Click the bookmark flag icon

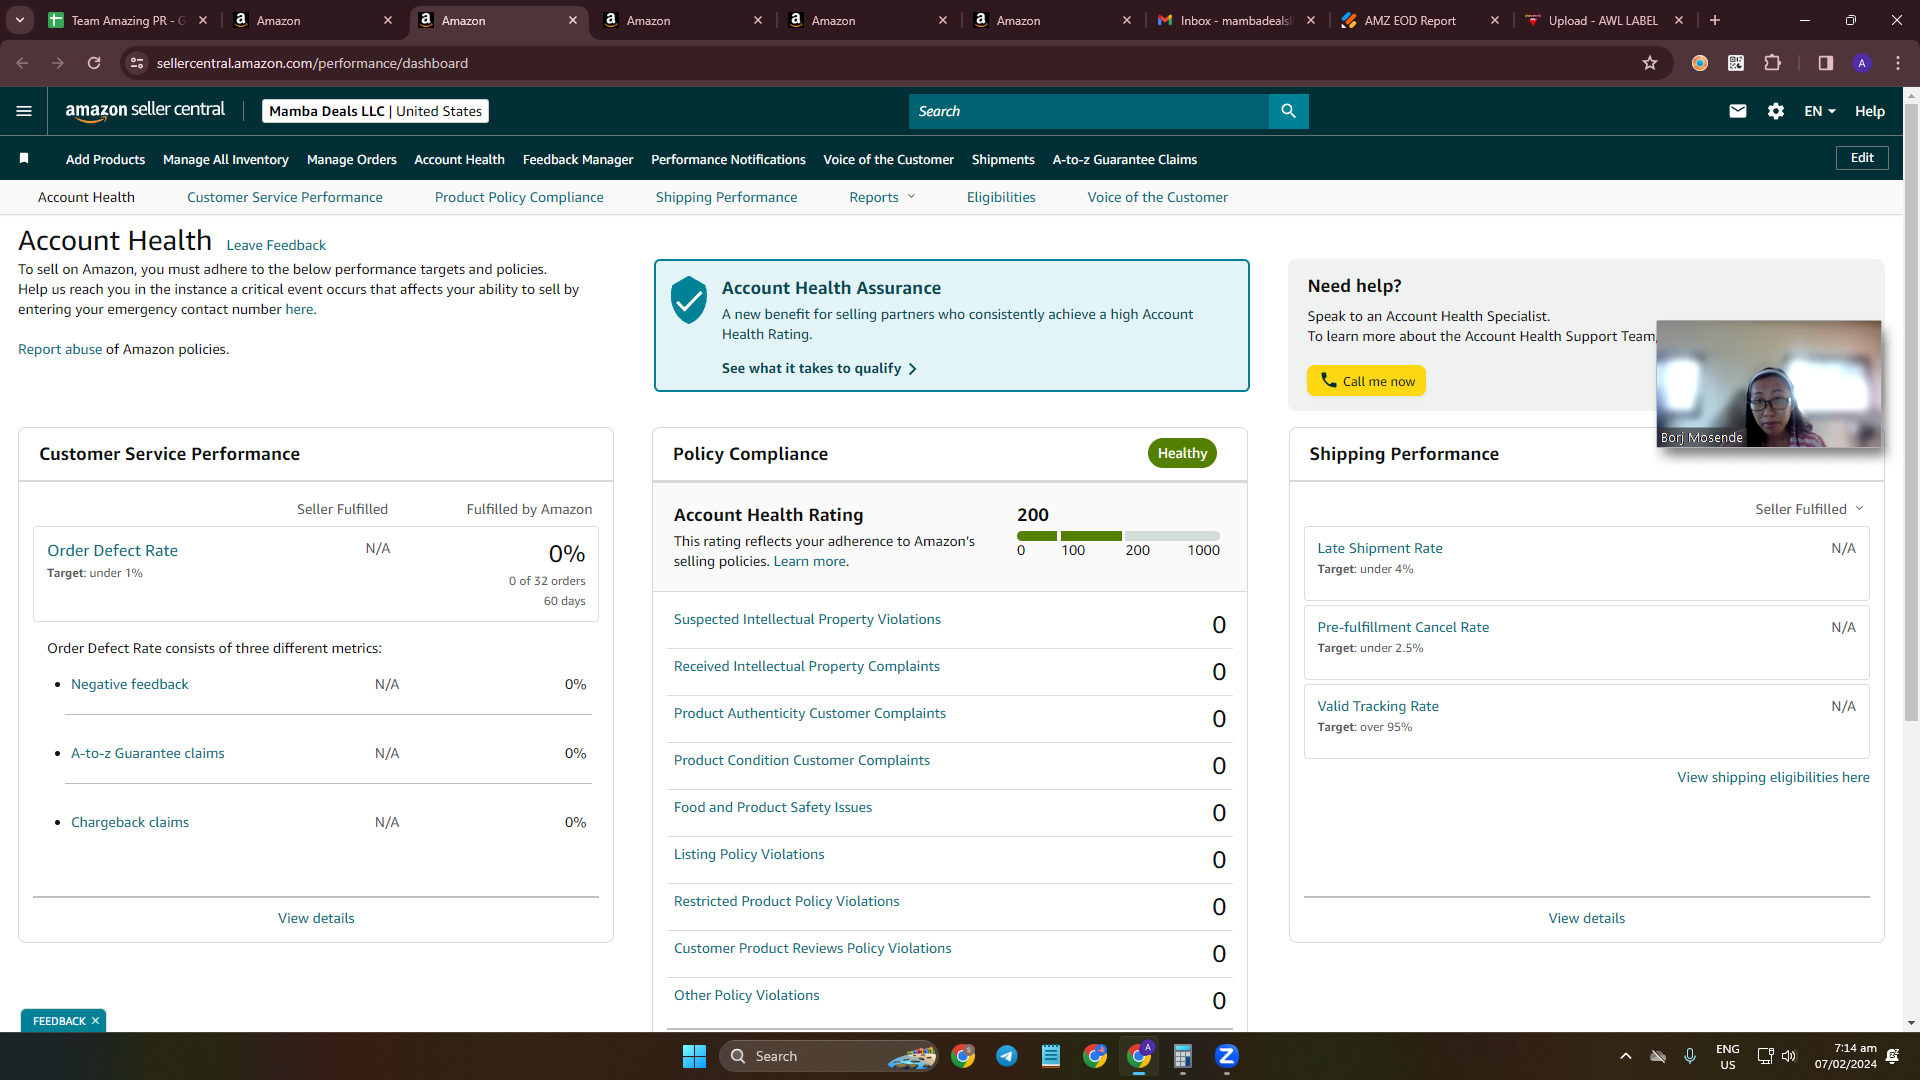[24, 158]
